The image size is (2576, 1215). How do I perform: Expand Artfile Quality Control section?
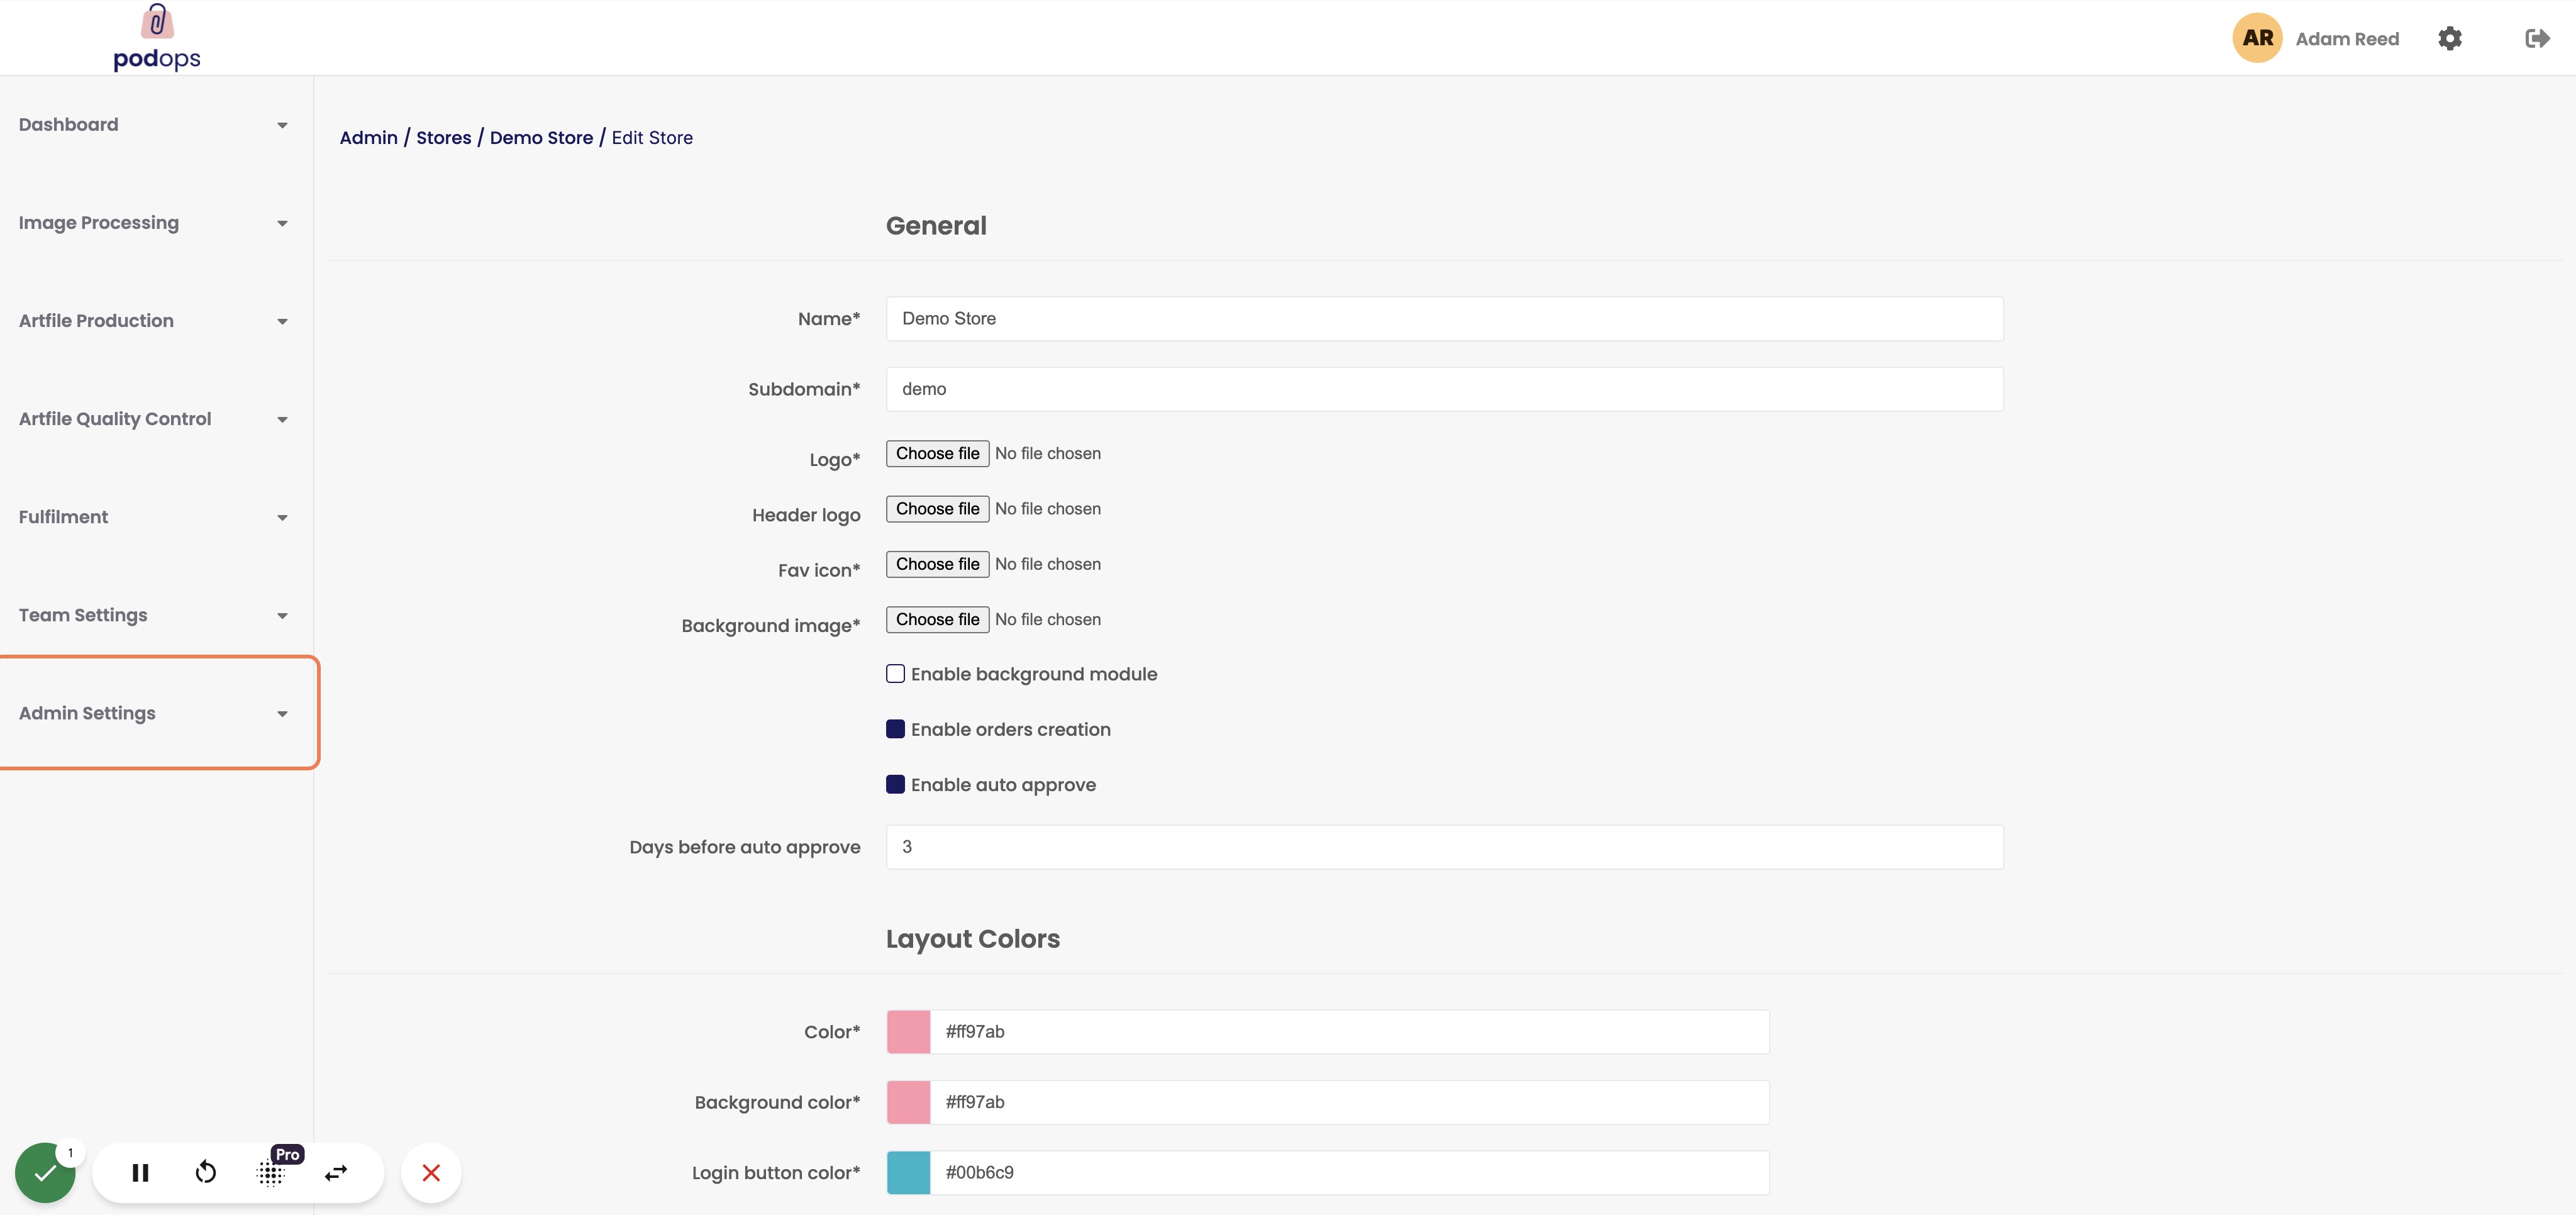click(x=156, y=419)
